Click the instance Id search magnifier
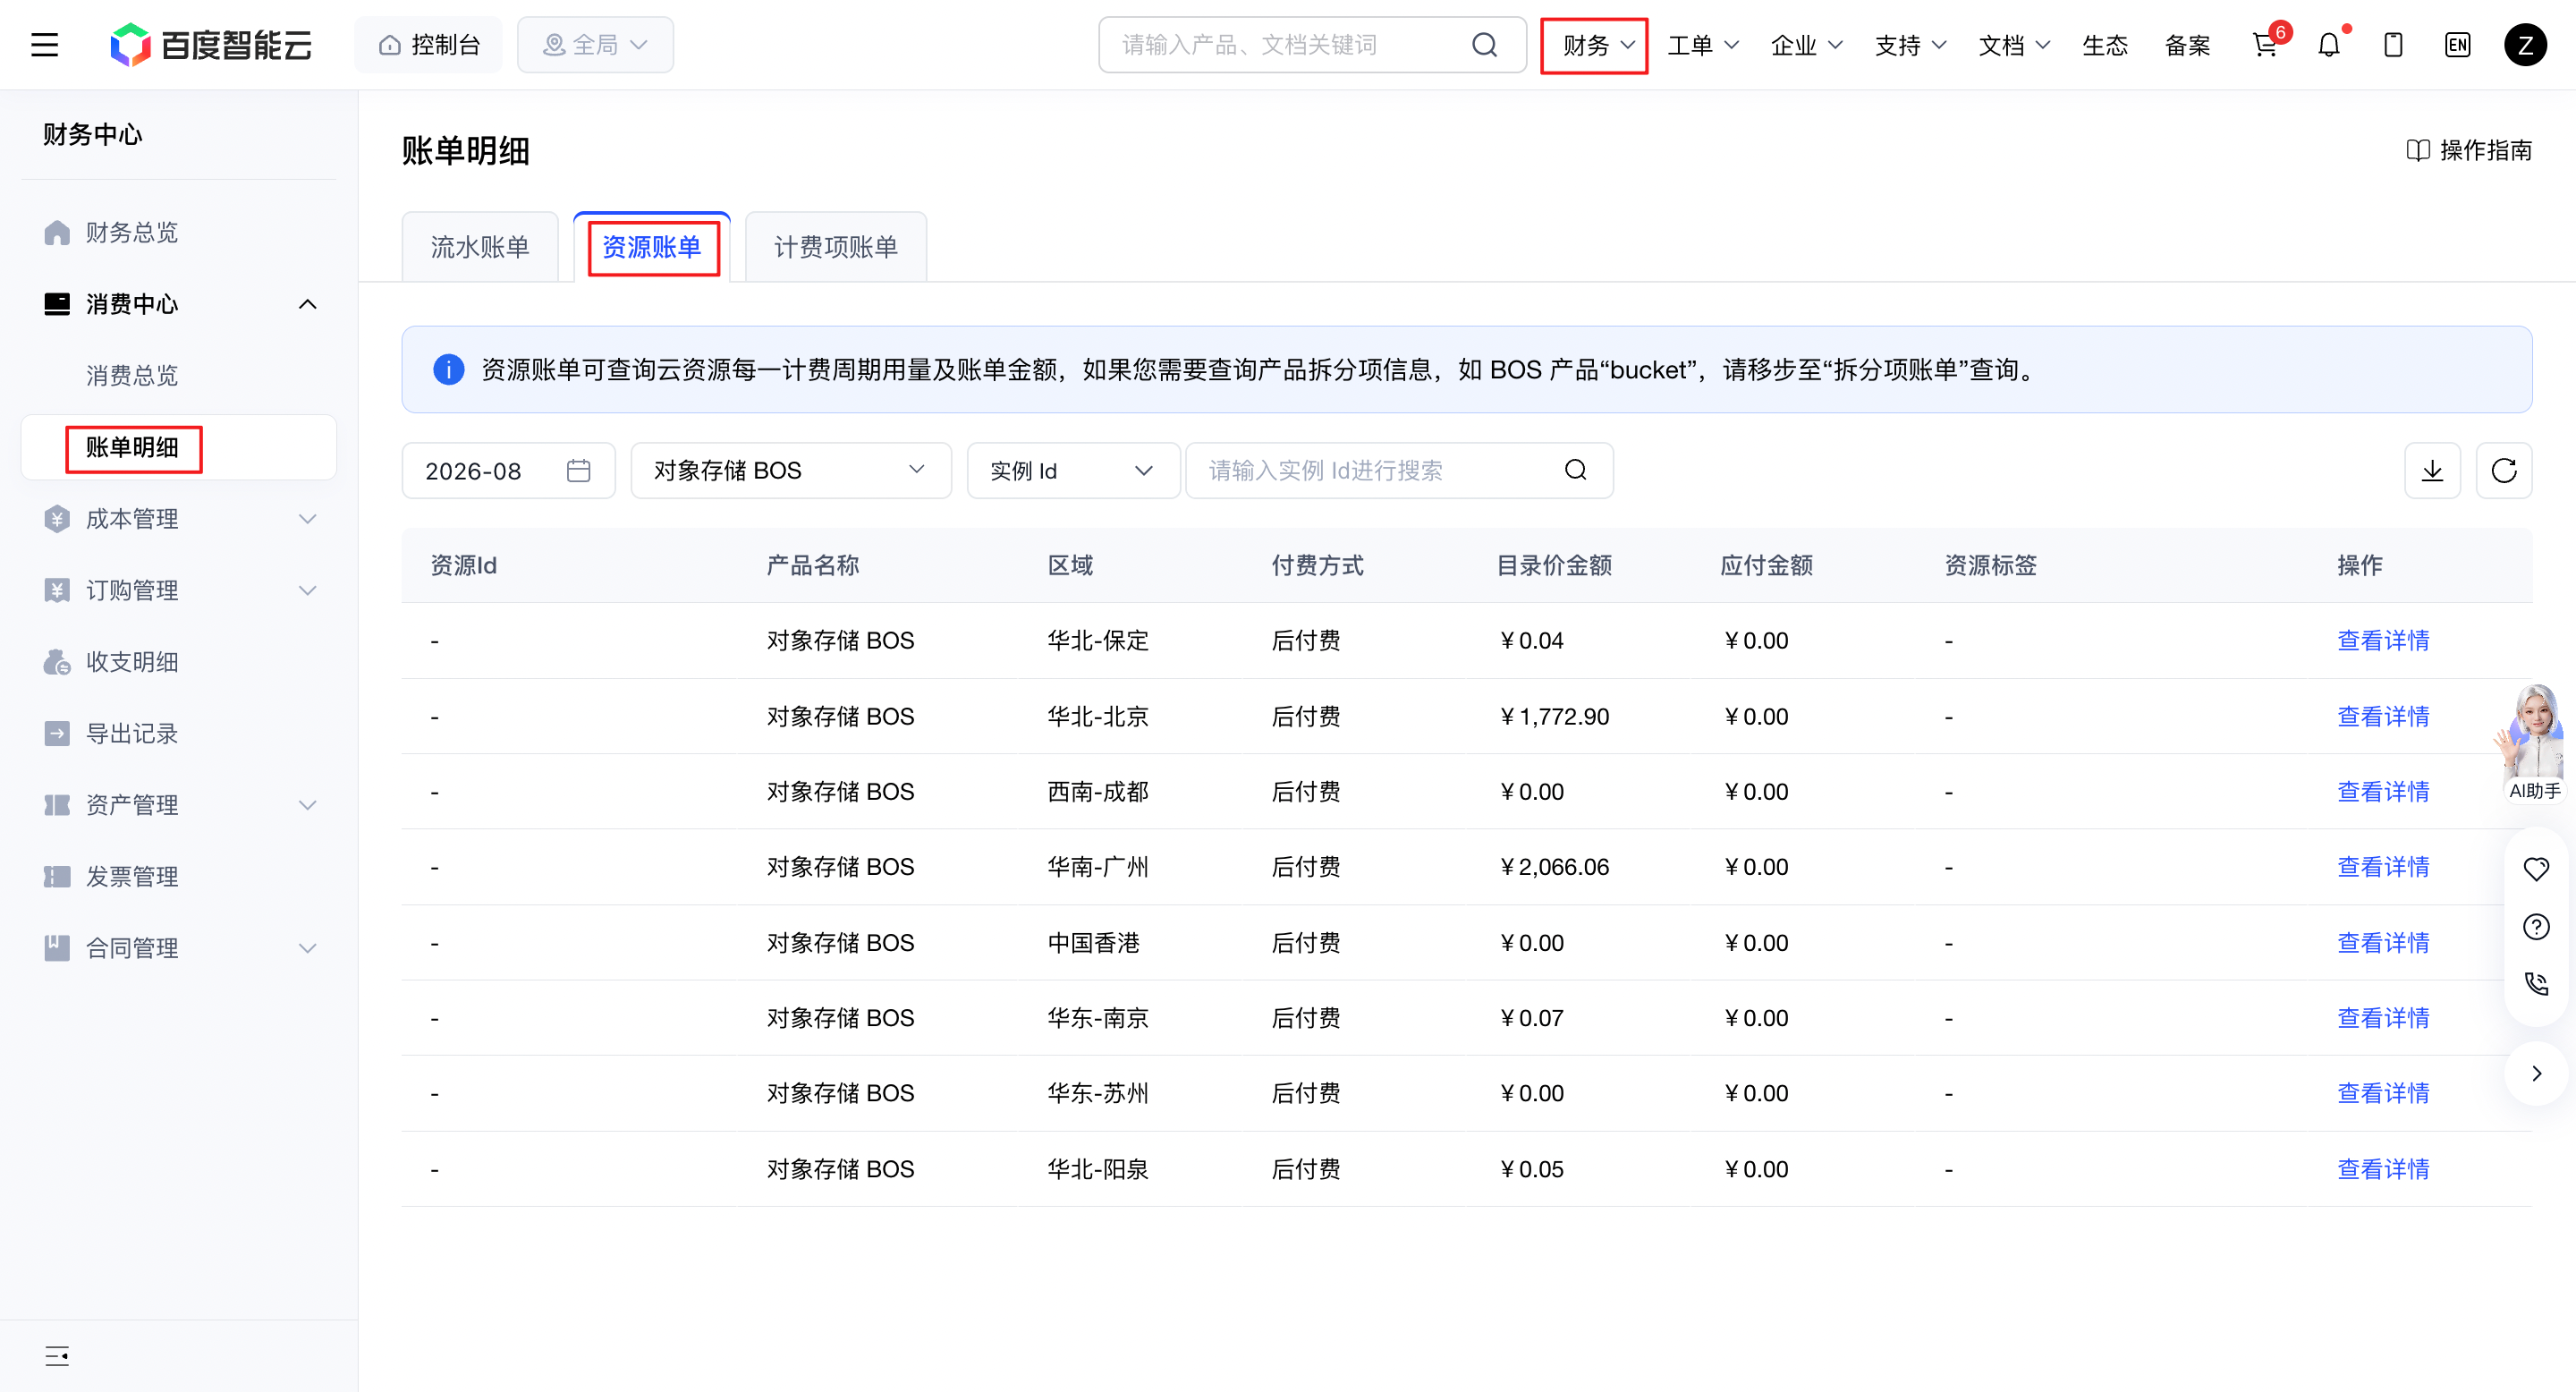The width and height of the screenshot is (2576, 1392). [x=1576, y=470]
